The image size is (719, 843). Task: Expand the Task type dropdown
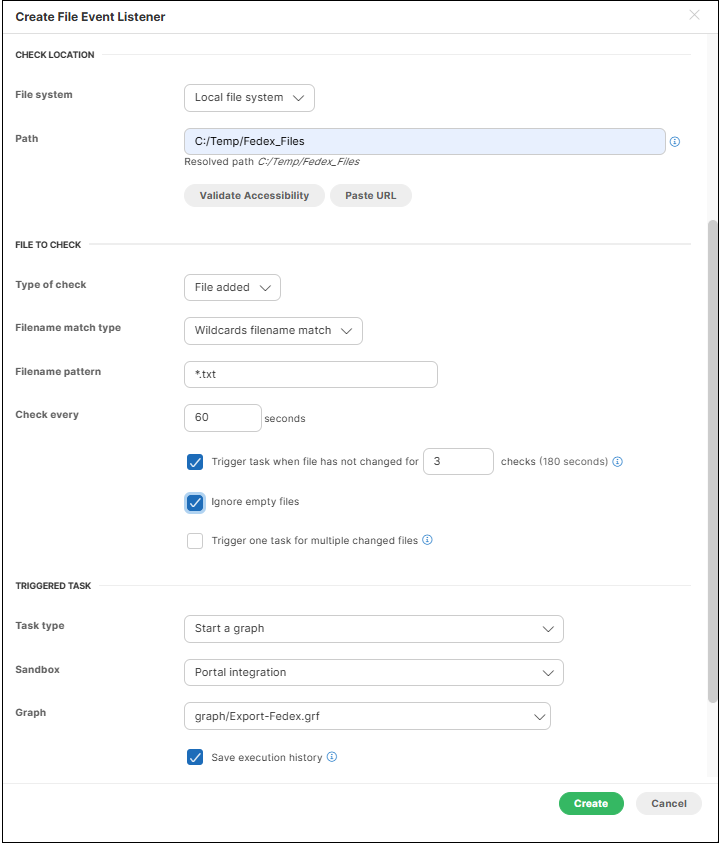[x=373, y=629]
